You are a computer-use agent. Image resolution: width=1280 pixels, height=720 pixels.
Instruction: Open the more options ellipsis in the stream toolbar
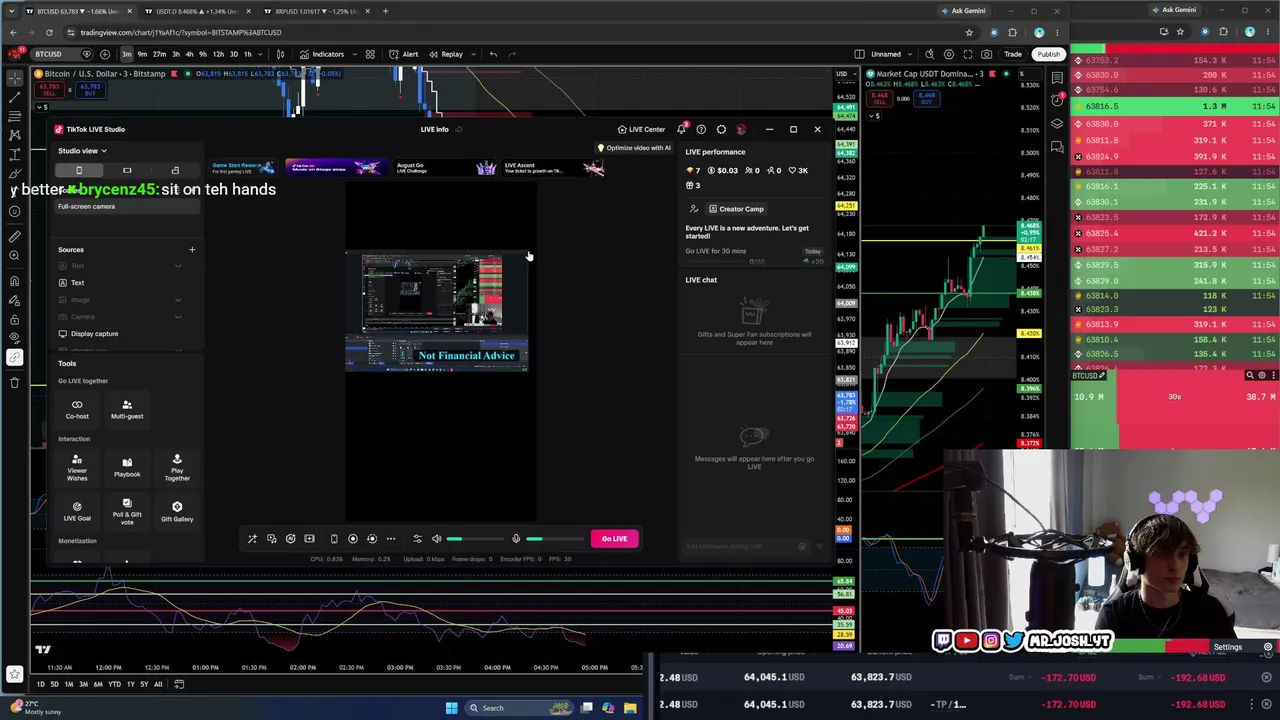coord(391,539)
